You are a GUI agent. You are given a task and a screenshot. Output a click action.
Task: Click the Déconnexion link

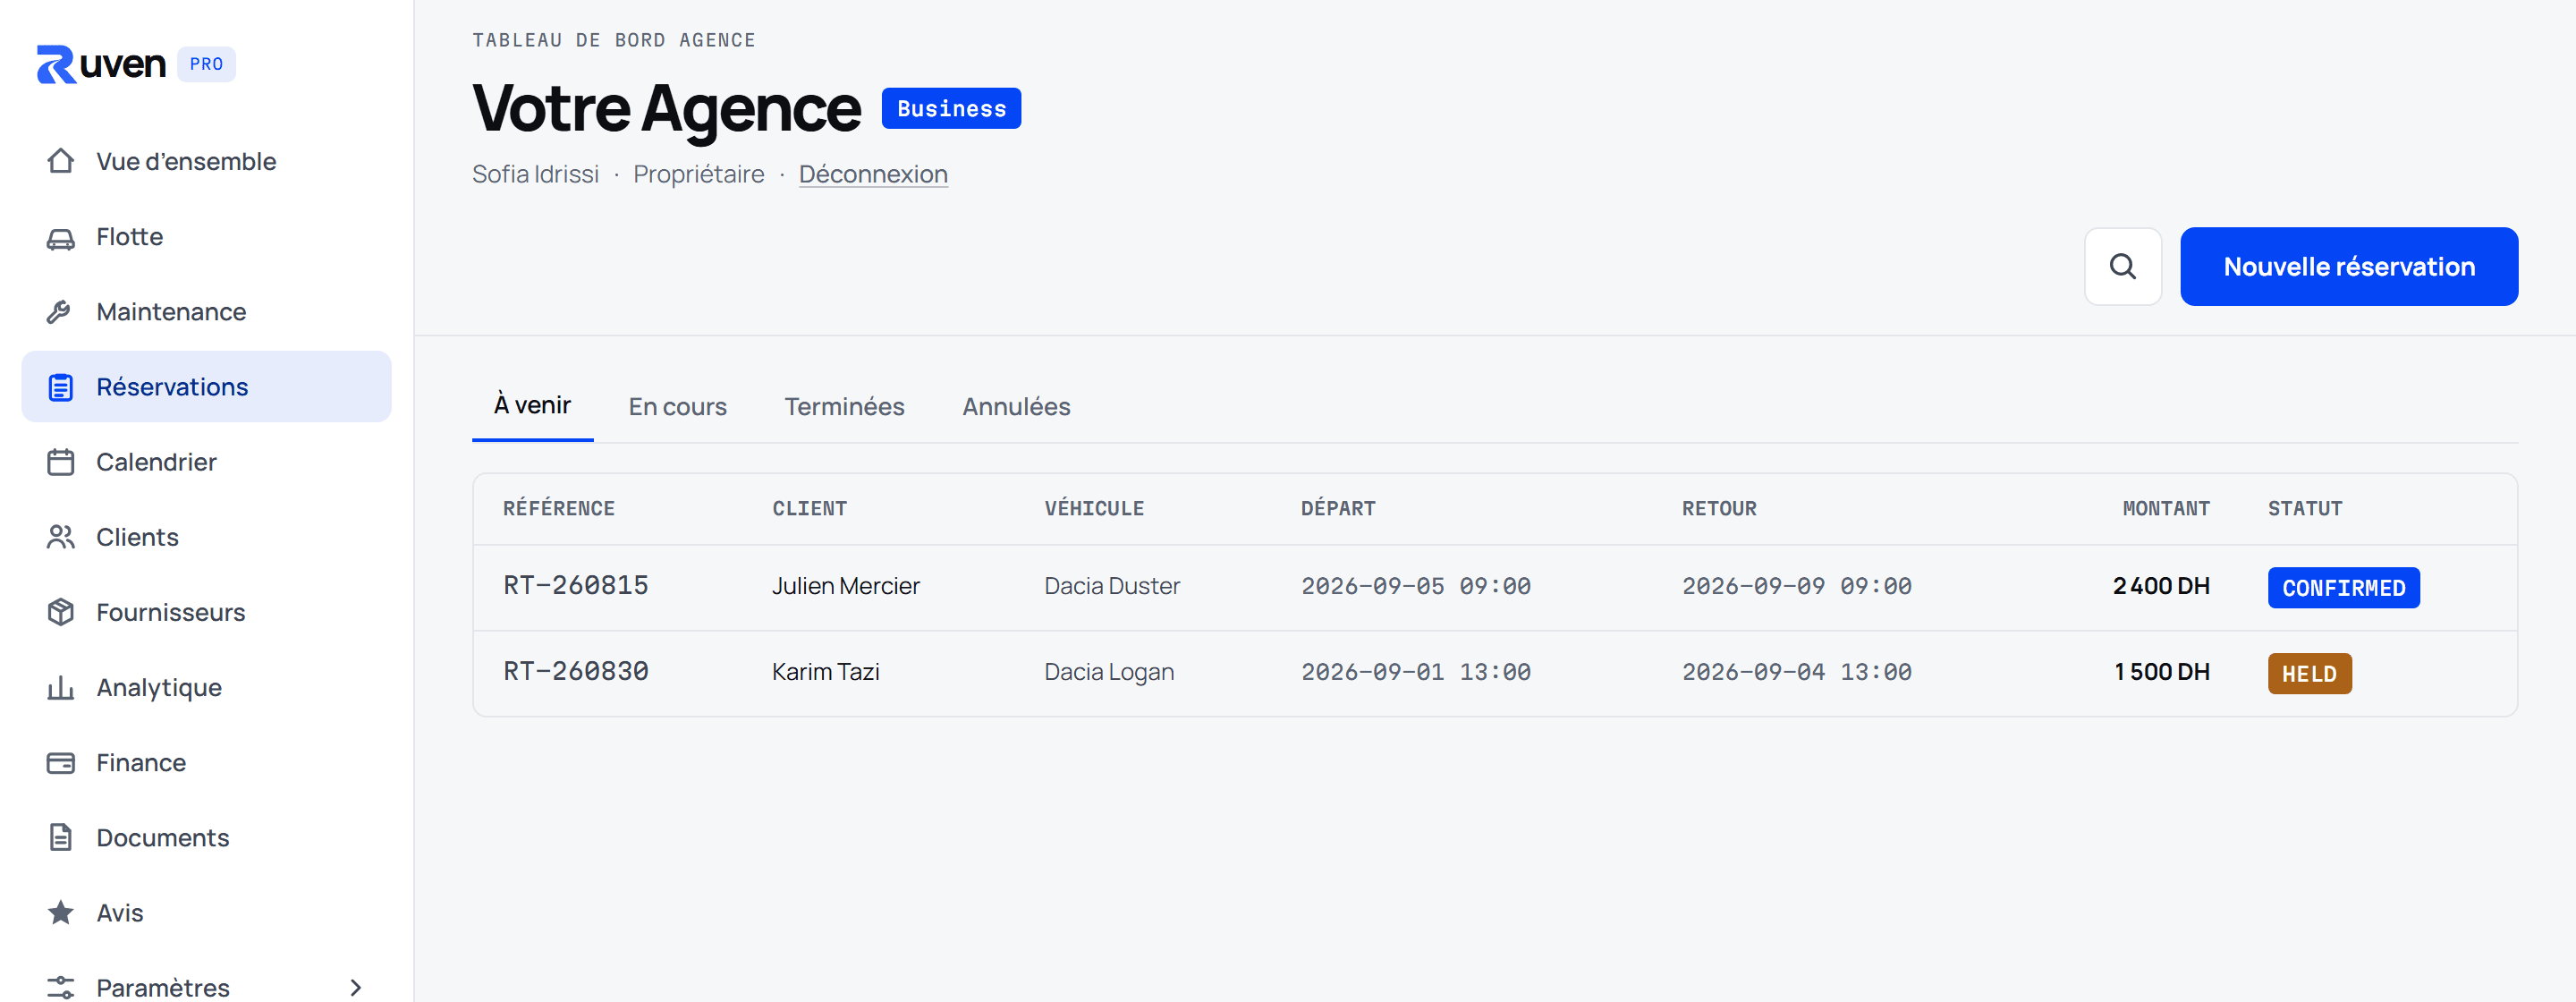pos(873,174)
